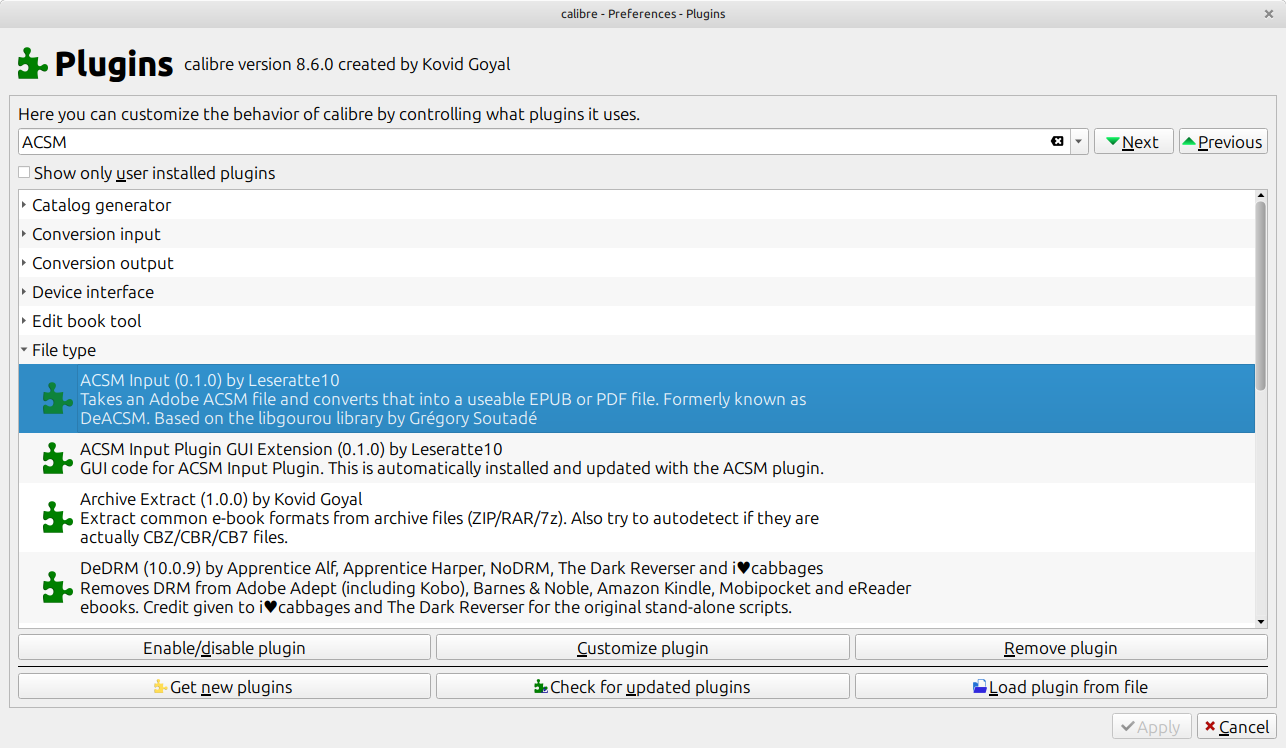Expand the Device interface category
The width and height of the screenshot is (1286, 748).
point(23,292)
